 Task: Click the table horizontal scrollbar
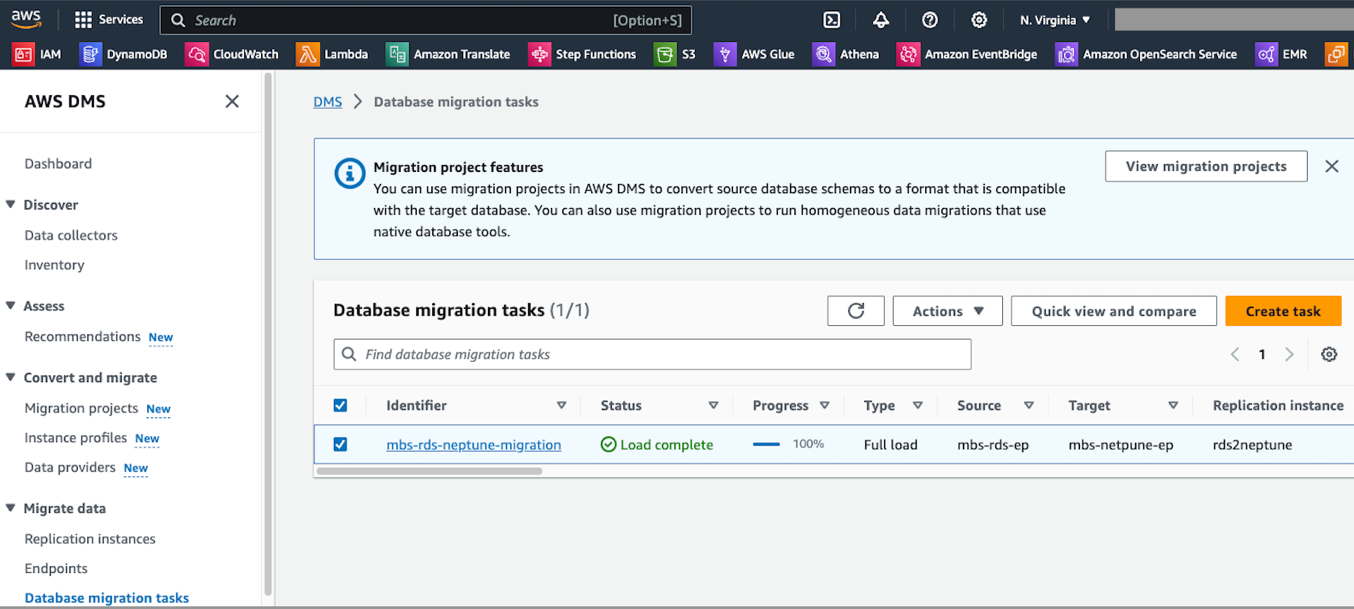coord(430,470)
